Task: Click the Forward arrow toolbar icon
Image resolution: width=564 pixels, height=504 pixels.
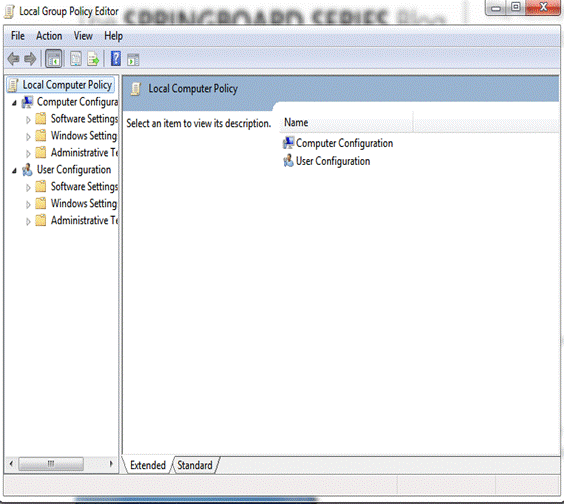Action: [x=30, y=59]
